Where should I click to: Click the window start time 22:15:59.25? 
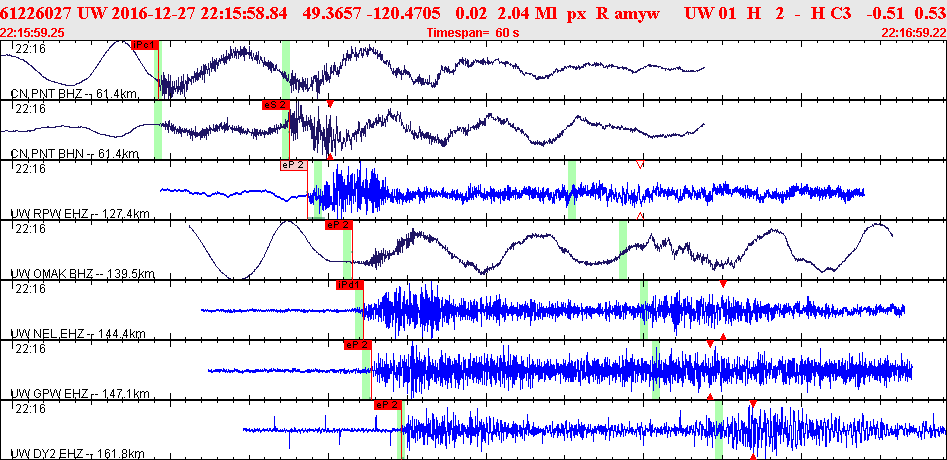pos(33,33)
